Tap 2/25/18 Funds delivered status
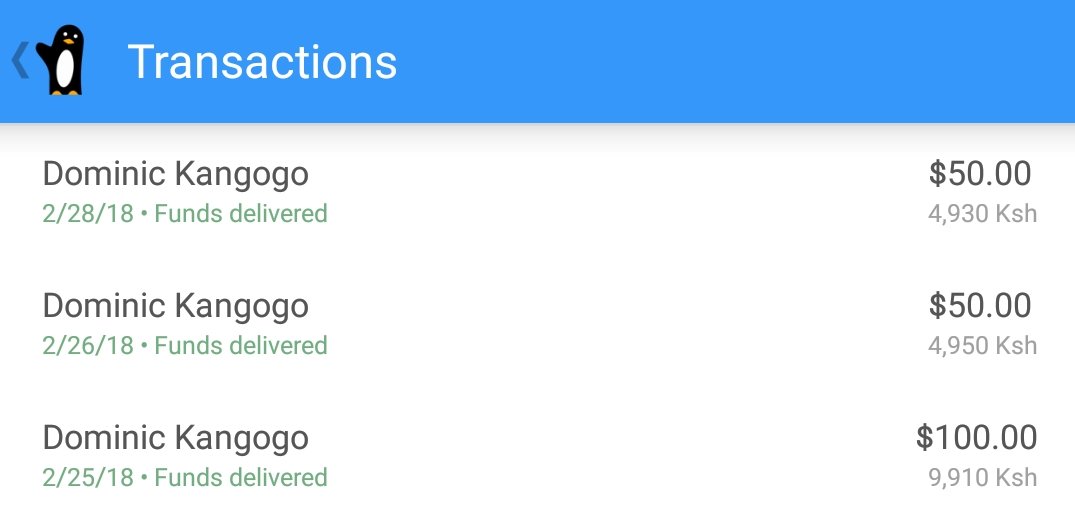Viewport: 1075px width, 515px height. [185, 477]
